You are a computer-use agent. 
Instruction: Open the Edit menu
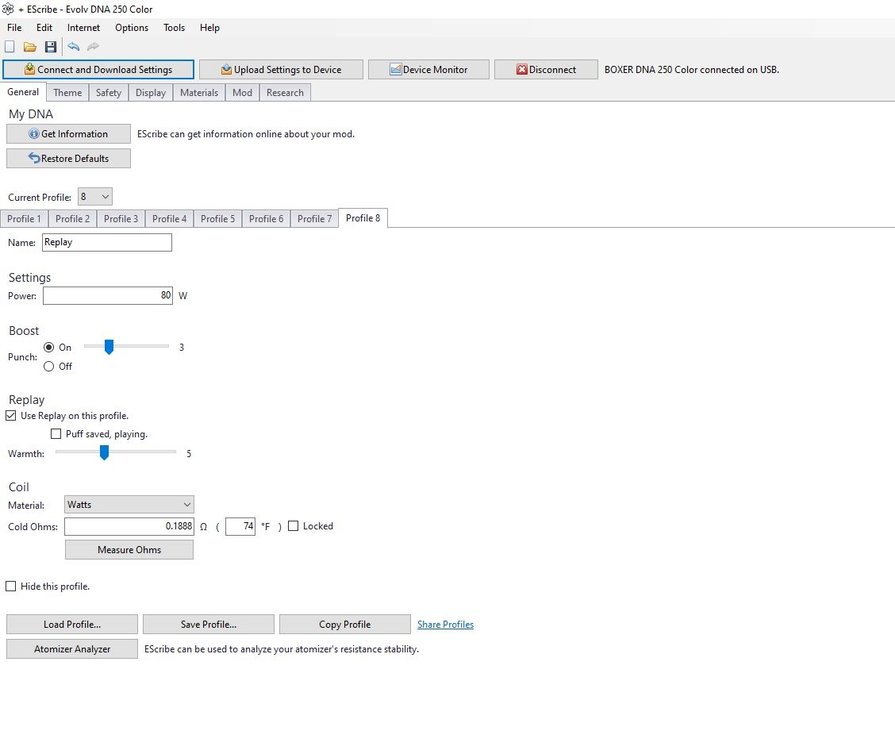tap(44, 27)
